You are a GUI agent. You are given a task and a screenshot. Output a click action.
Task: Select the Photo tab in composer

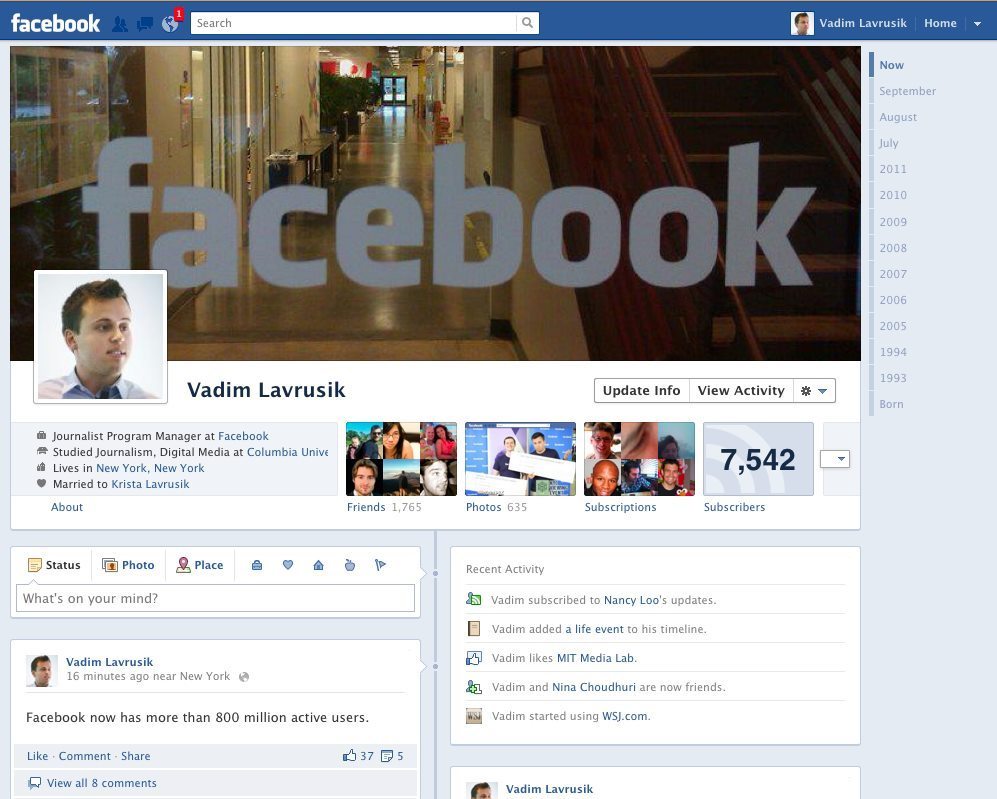pyautogui.click(x=128, y=565)
